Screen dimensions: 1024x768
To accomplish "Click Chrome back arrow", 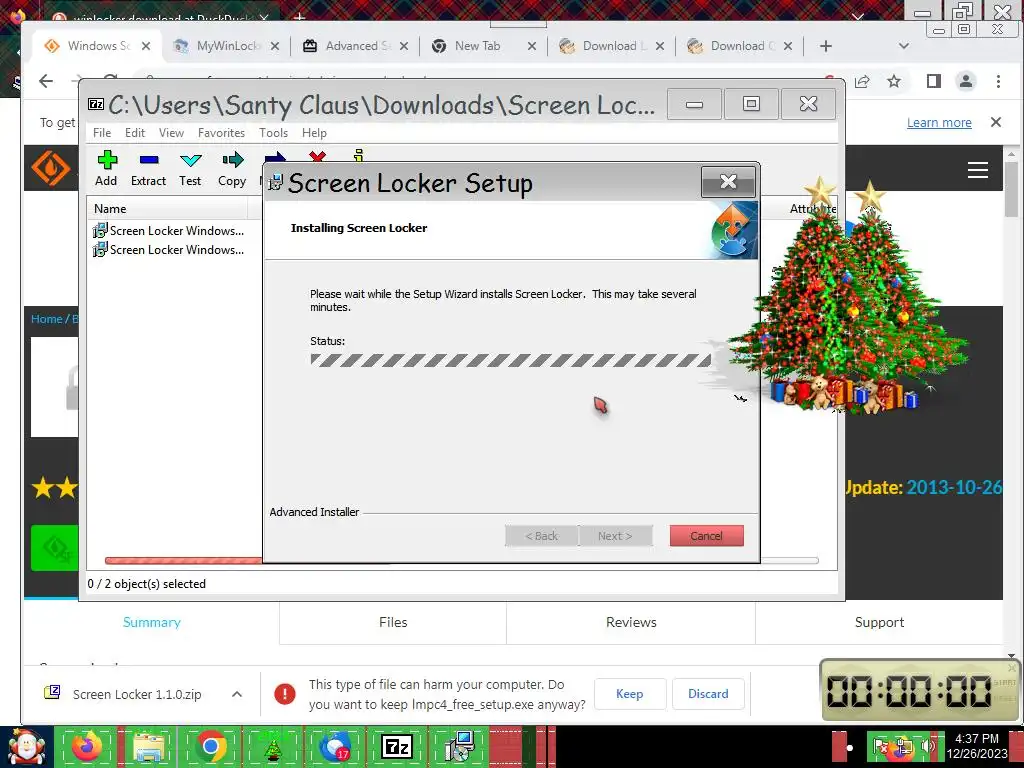I will pos(46,81).
